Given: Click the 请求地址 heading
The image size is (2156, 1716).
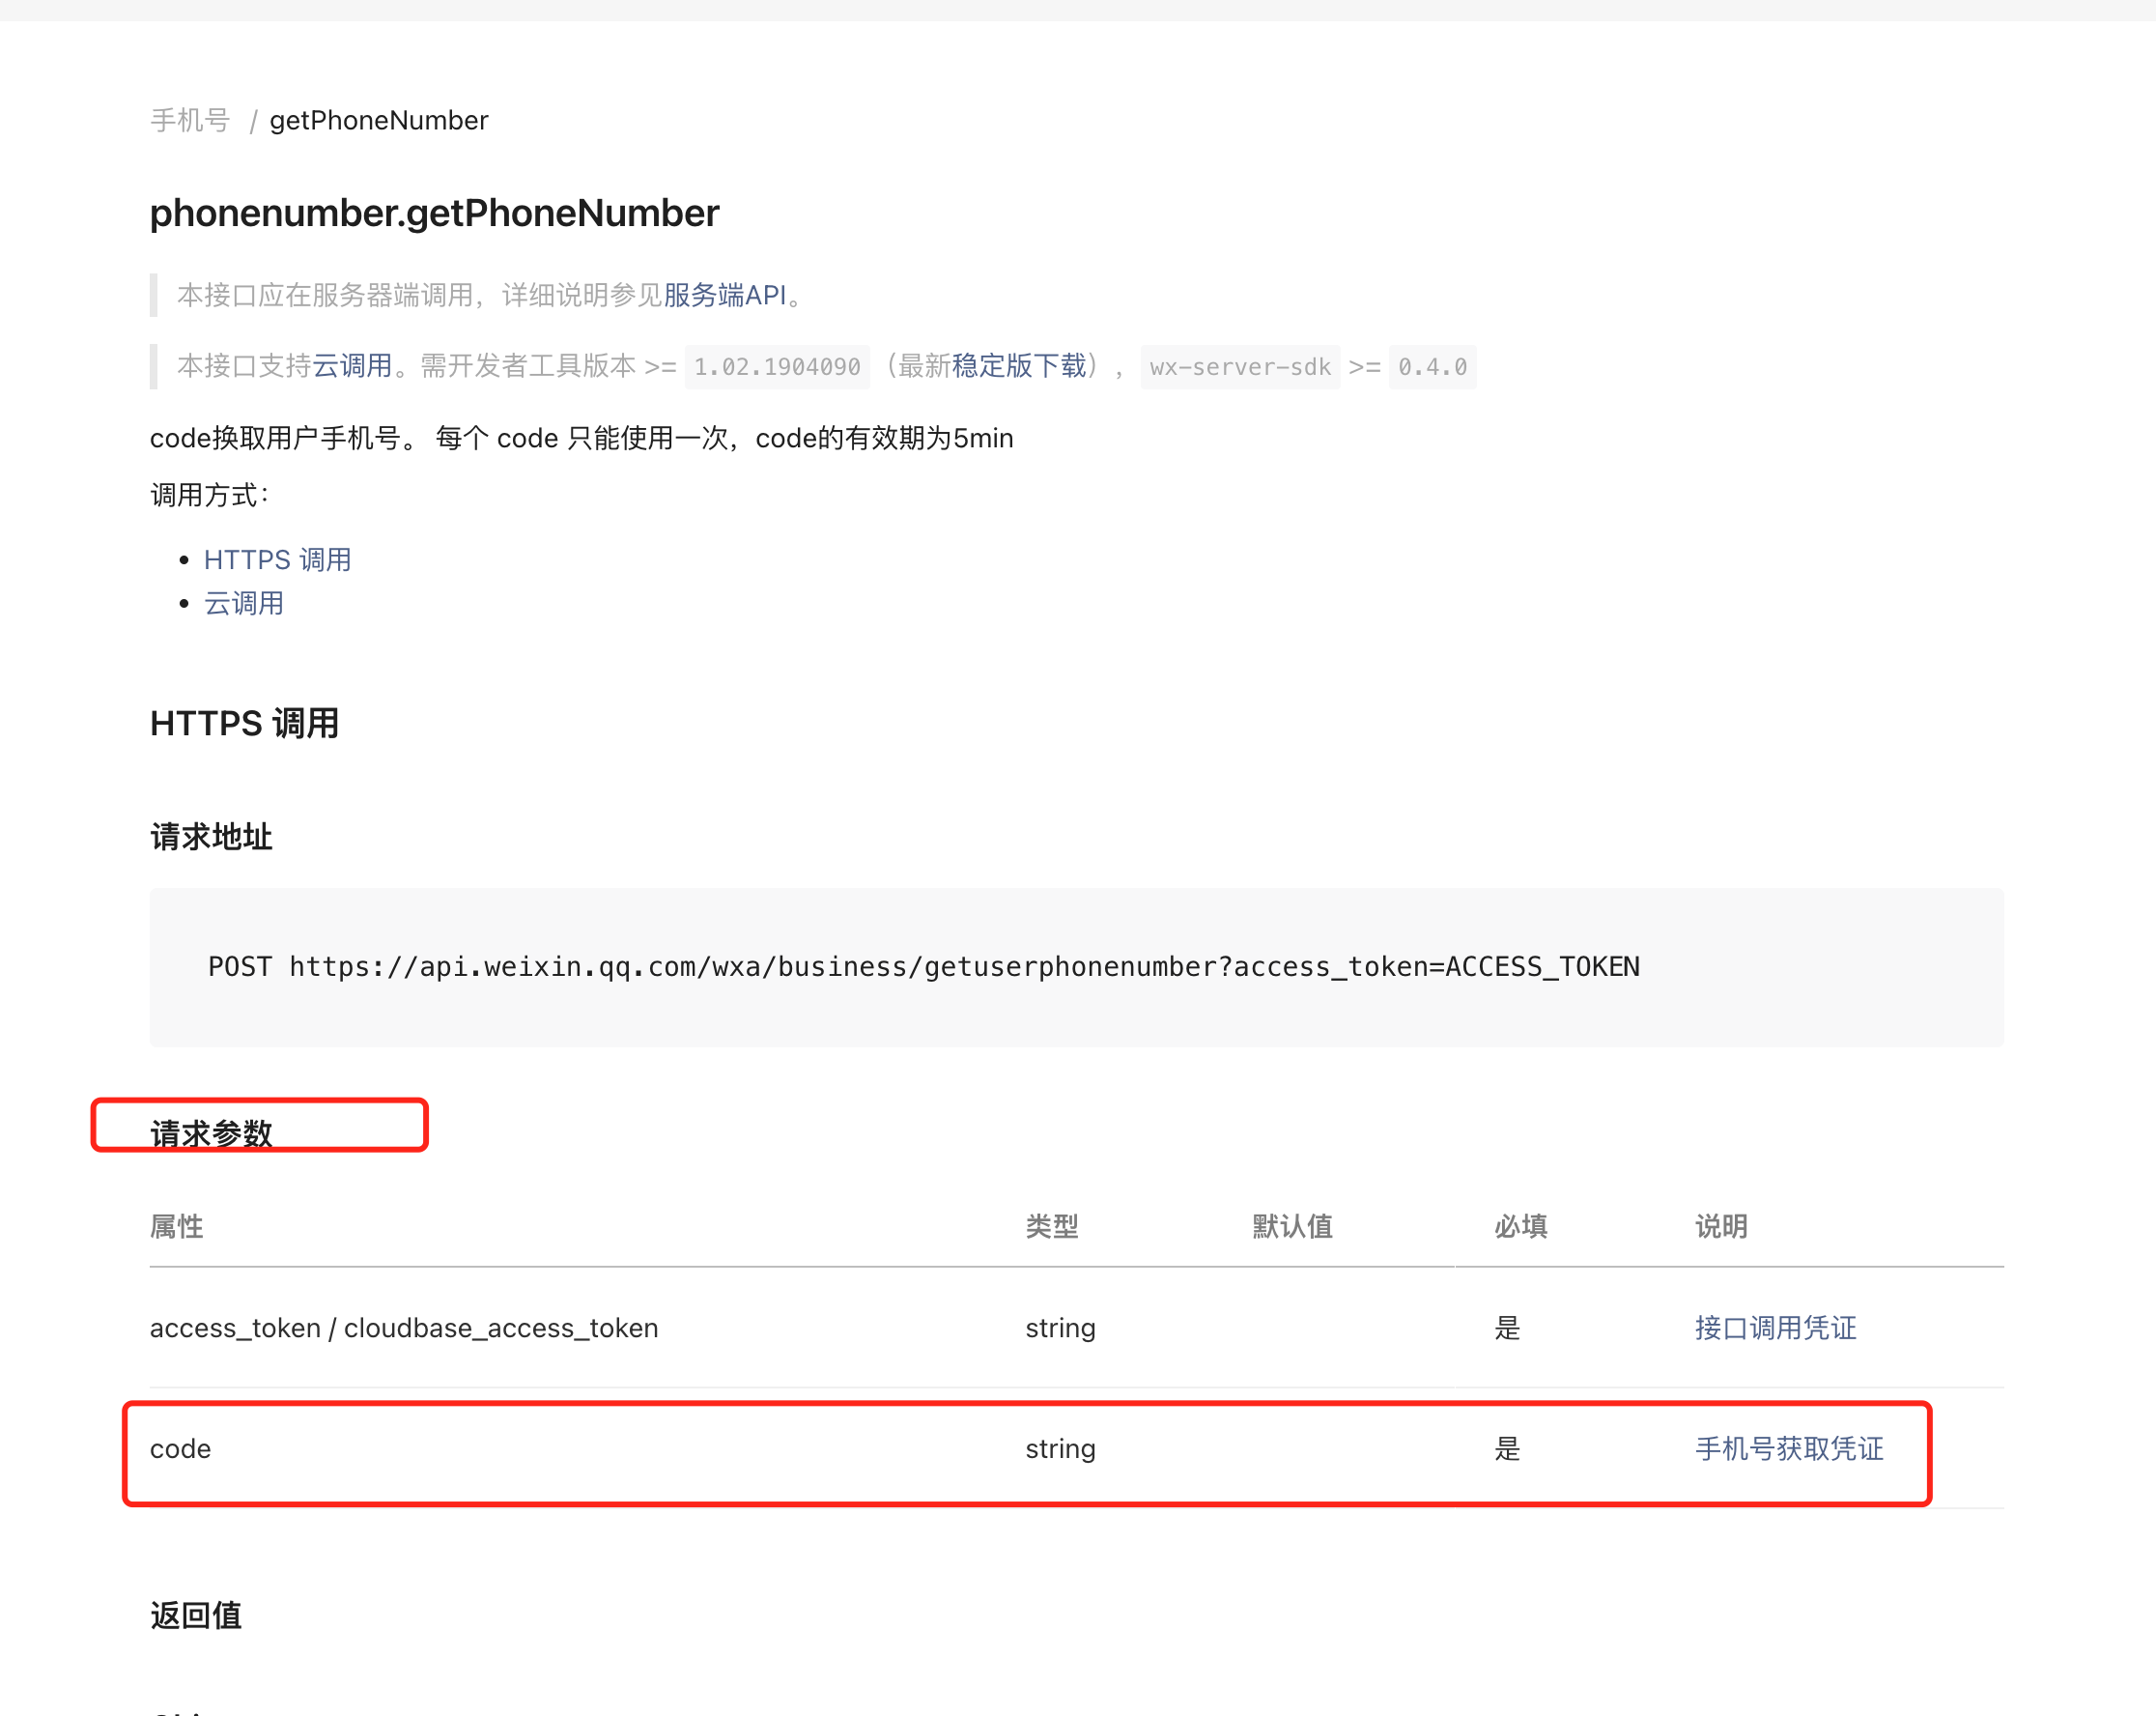Looking at the screenshot, I should coord(211,837).
